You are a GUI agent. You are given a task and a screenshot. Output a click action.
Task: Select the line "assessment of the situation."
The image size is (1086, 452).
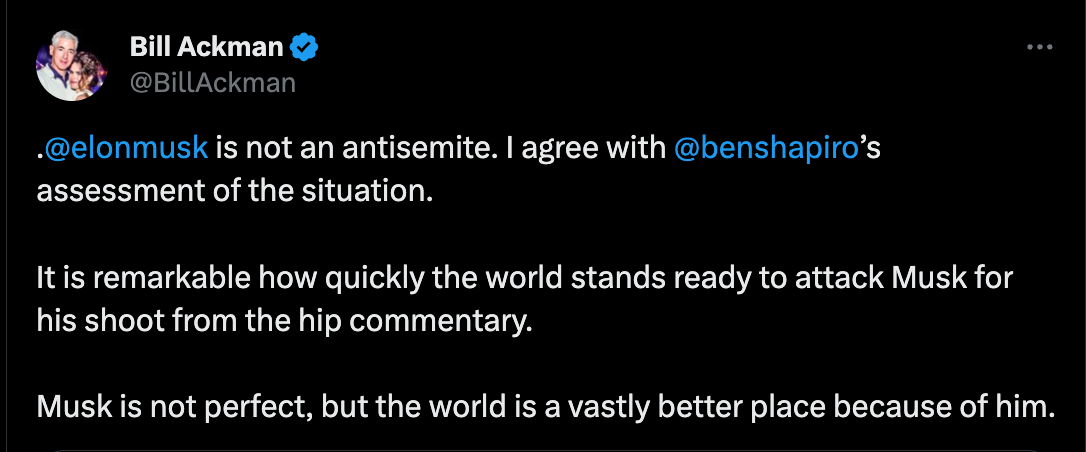point(234,188)
